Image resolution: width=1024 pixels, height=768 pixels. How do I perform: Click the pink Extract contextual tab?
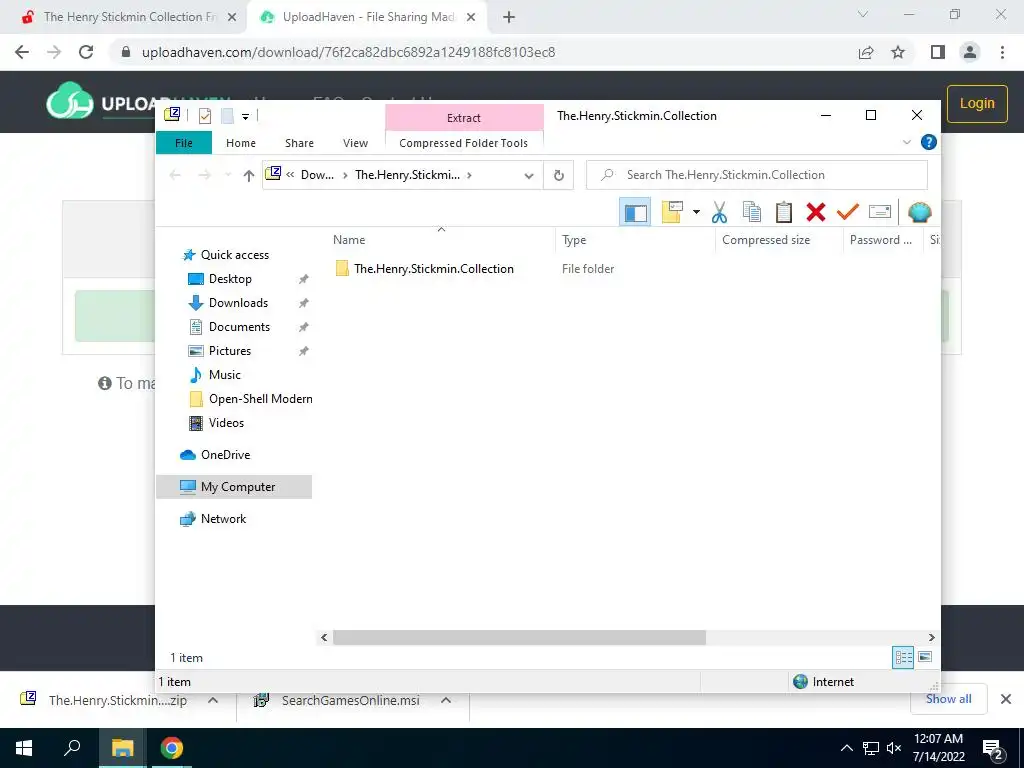(464, 118)
